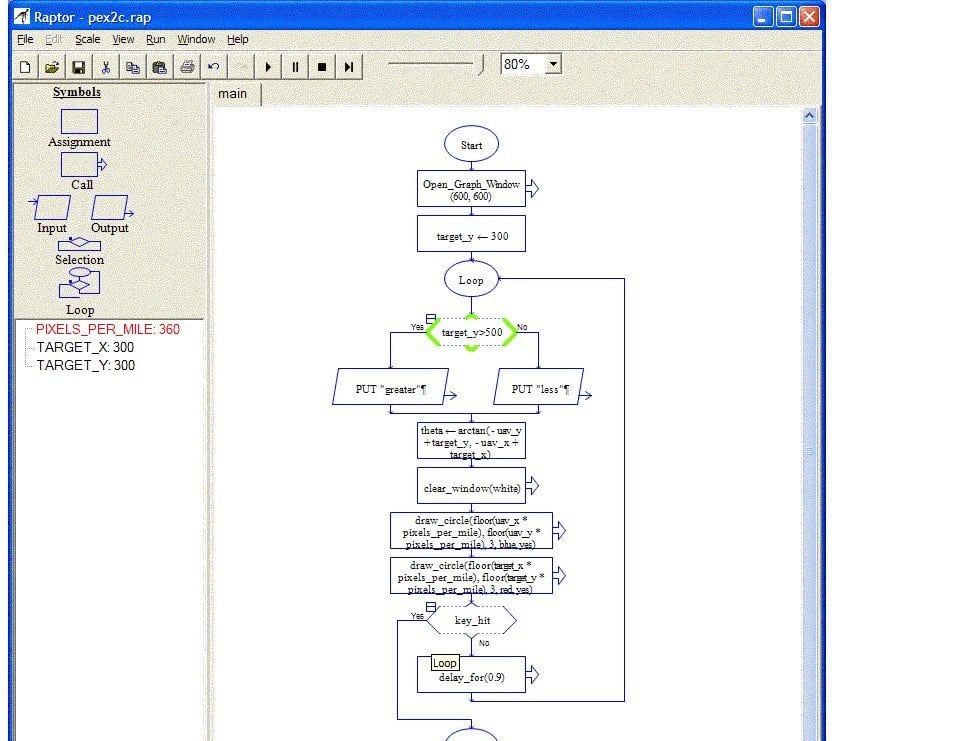Click the greyed-out redo icon
The image size is (962, 741).
(240, 67)
